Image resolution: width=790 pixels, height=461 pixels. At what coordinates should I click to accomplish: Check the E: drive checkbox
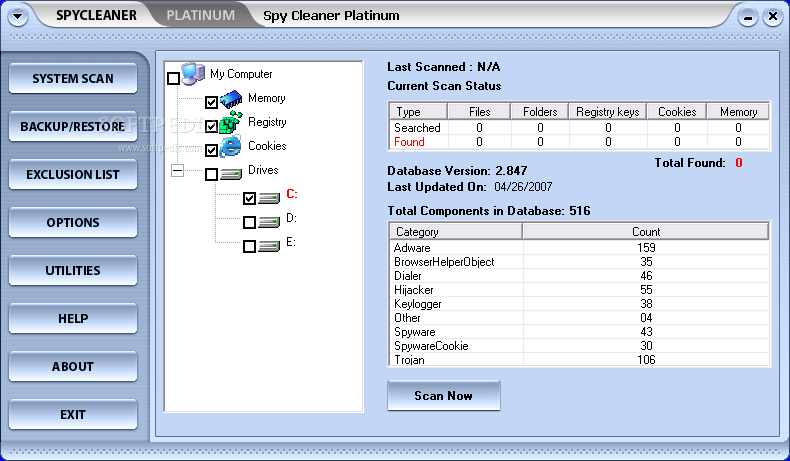pyautogui.click(x=249, y=246)
